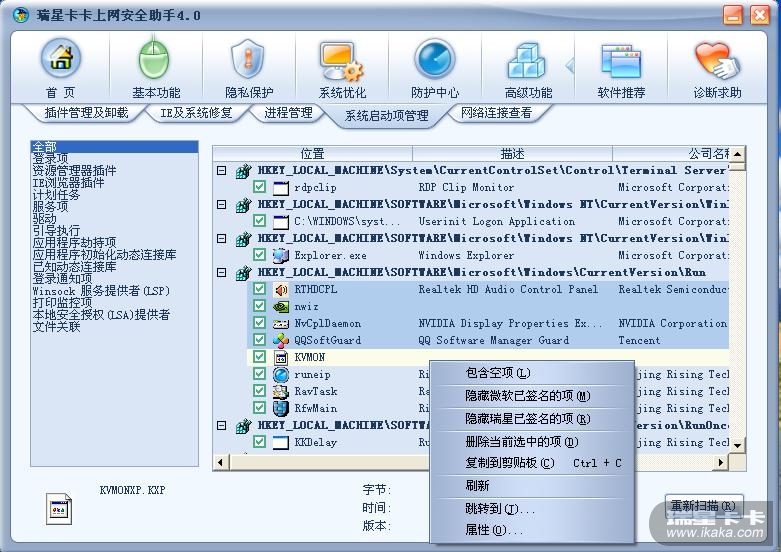Select 服务项 in category list
The width and height of the screenshot is (781, 552).
50,207
